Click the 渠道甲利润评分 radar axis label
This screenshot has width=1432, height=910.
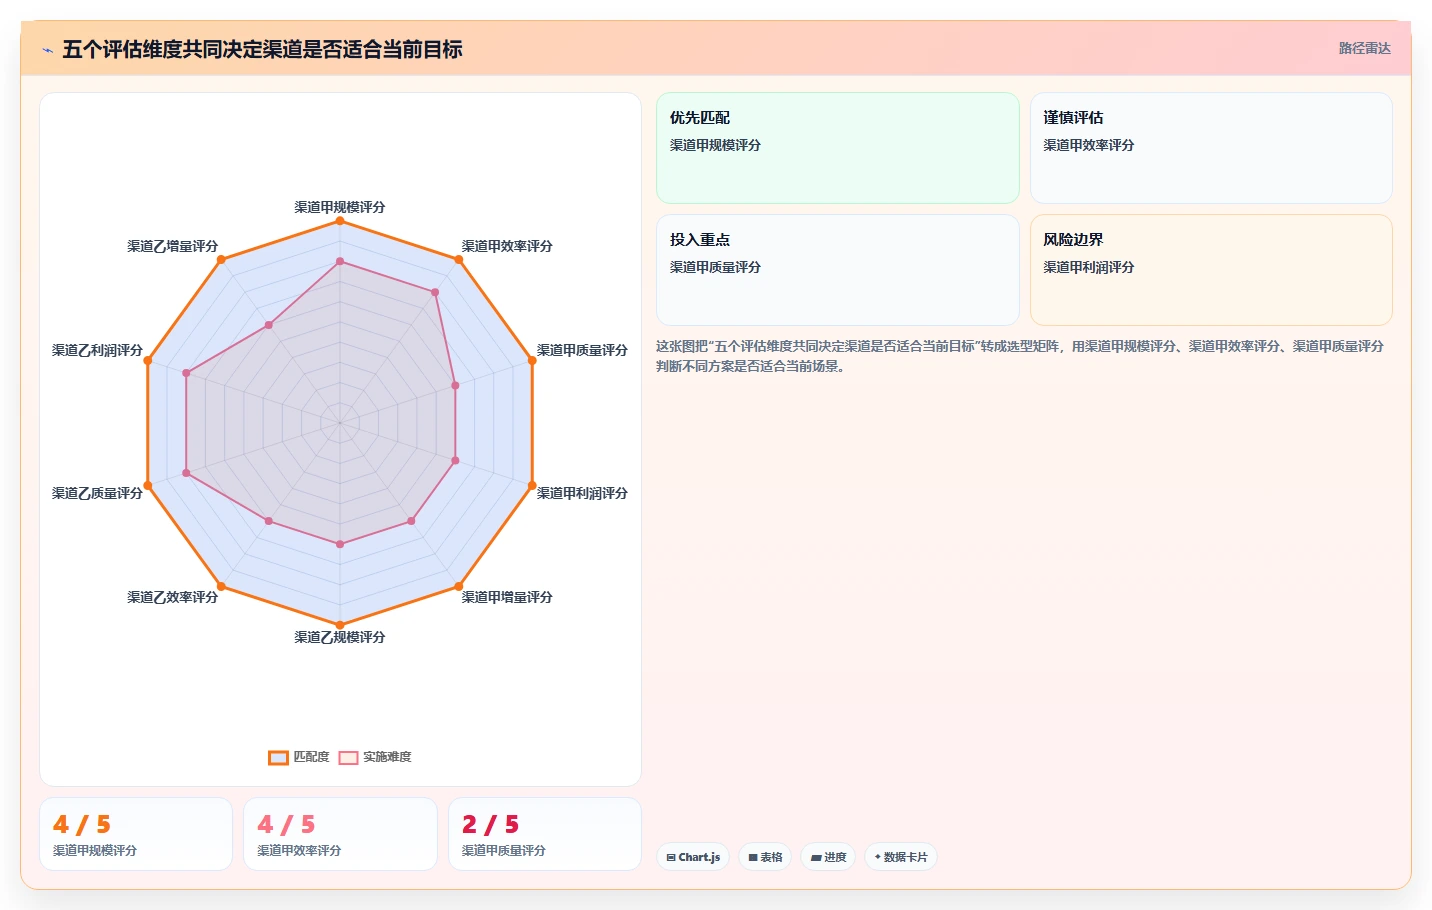pyautogui.click(x=582, y=493)
